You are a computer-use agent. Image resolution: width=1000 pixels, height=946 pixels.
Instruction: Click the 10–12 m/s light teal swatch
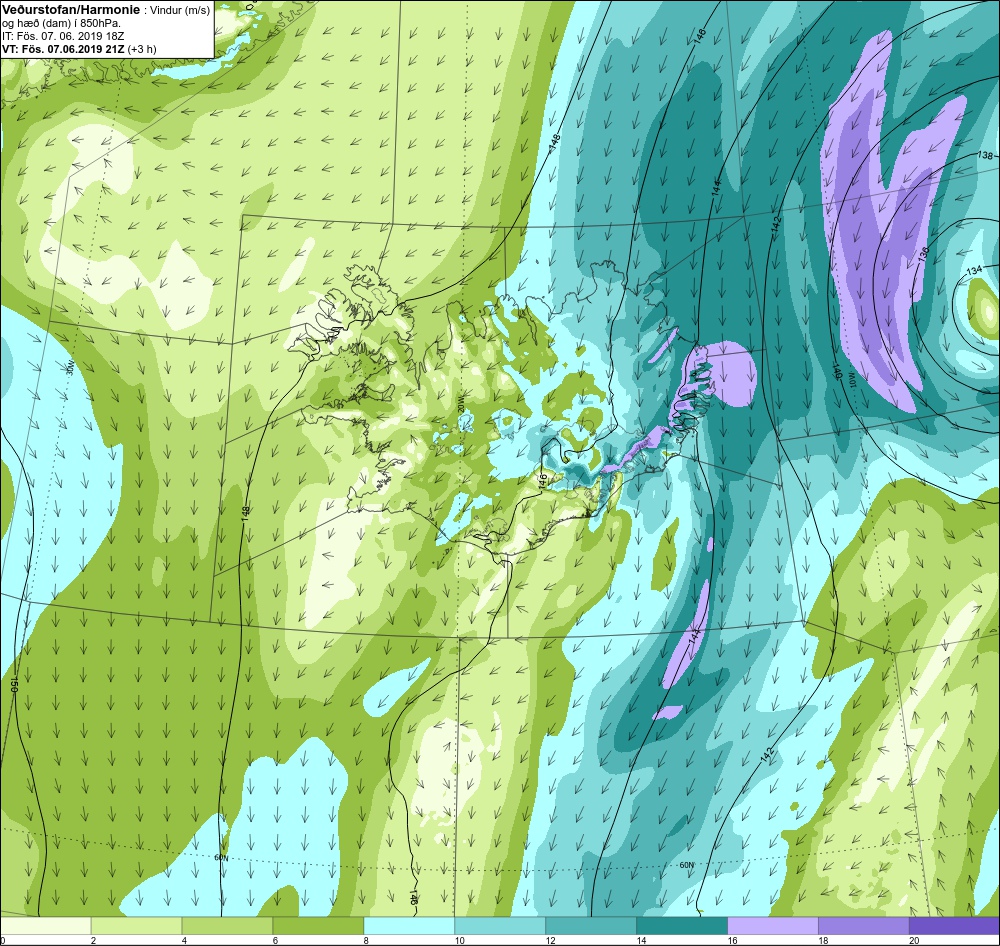click(x=500, y=925)
